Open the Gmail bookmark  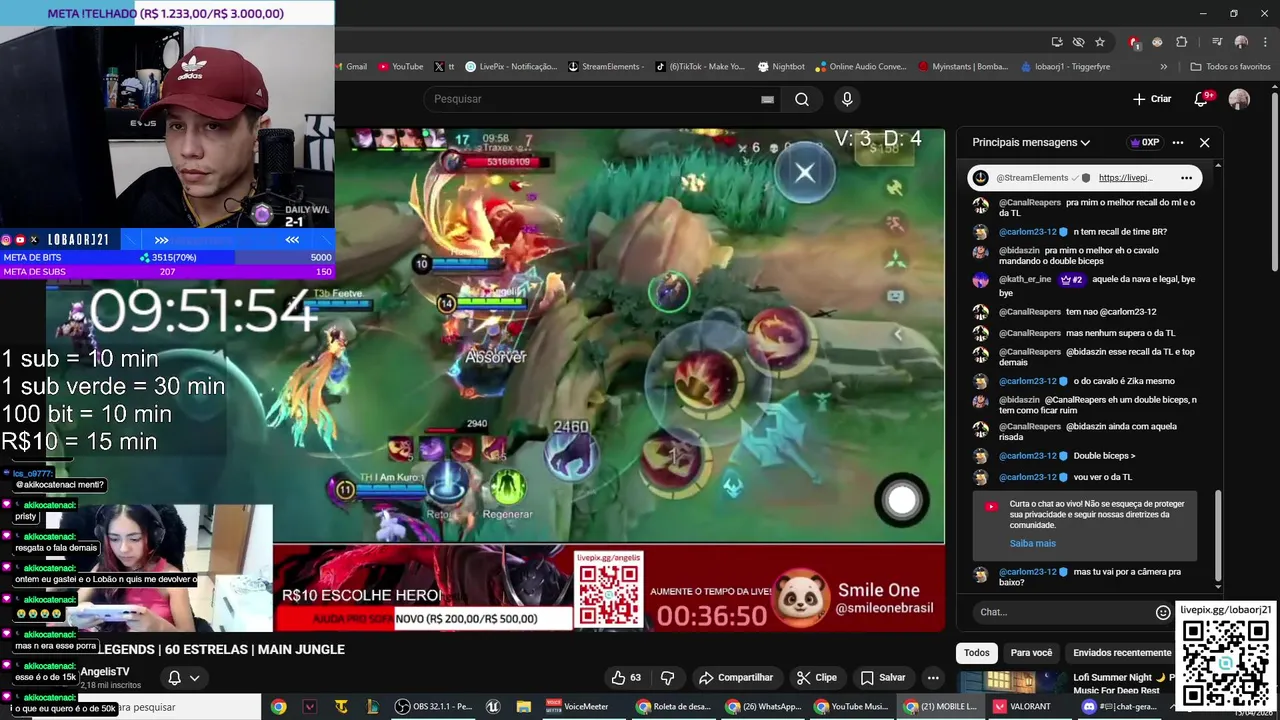[x=349, y=67]
